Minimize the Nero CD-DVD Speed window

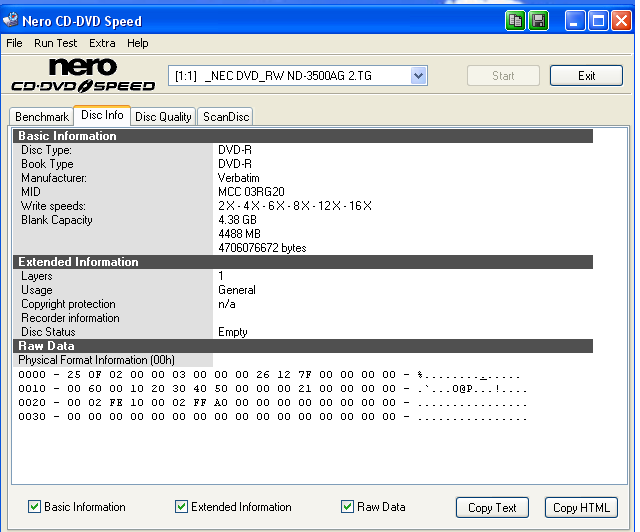575,20
